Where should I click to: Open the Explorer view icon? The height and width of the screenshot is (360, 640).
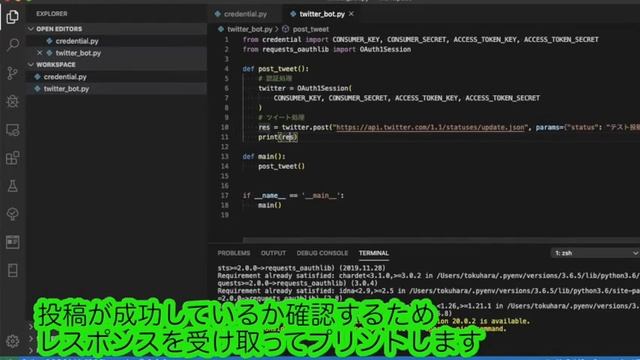(x=12, y=17)
